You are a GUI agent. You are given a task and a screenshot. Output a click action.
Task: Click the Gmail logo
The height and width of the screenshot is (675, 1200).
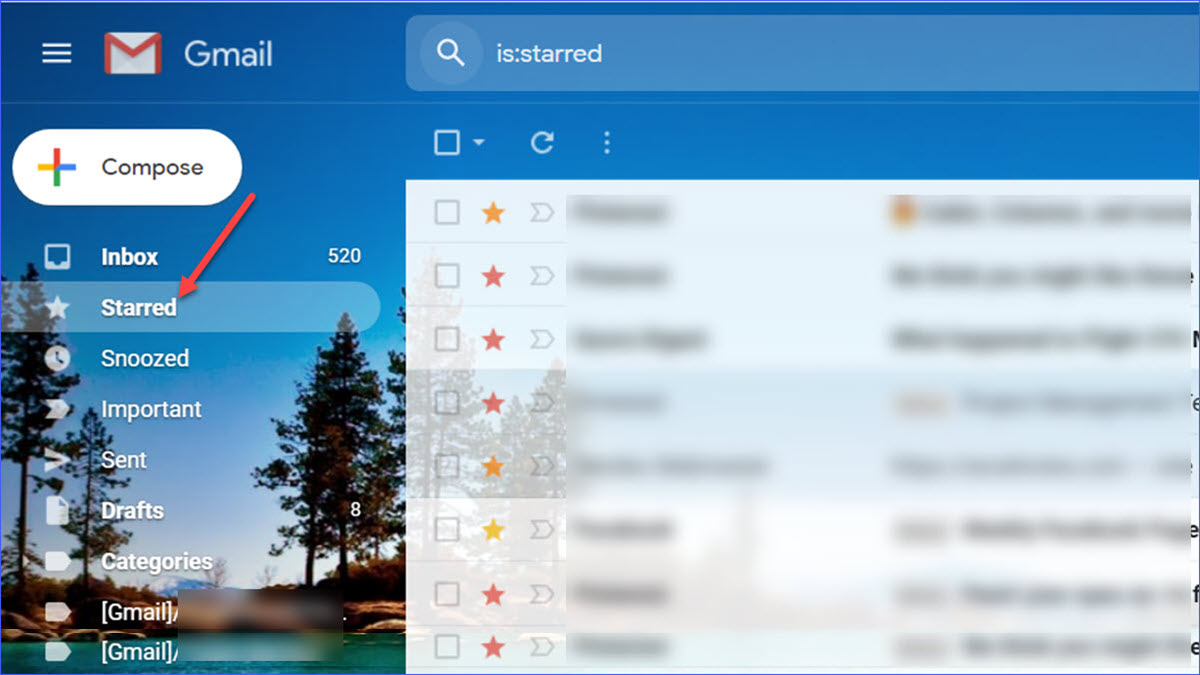pyautogui.click(x=135, y=52)
